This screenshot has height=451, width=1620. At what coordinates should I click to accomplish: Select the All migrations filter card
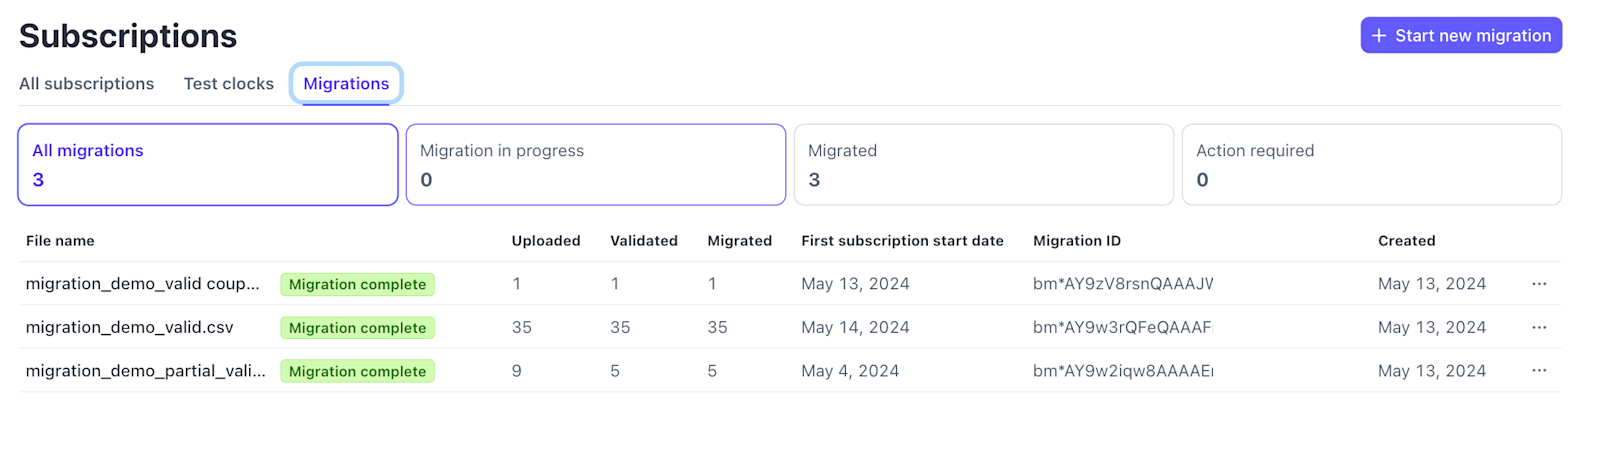coord(208,165)
